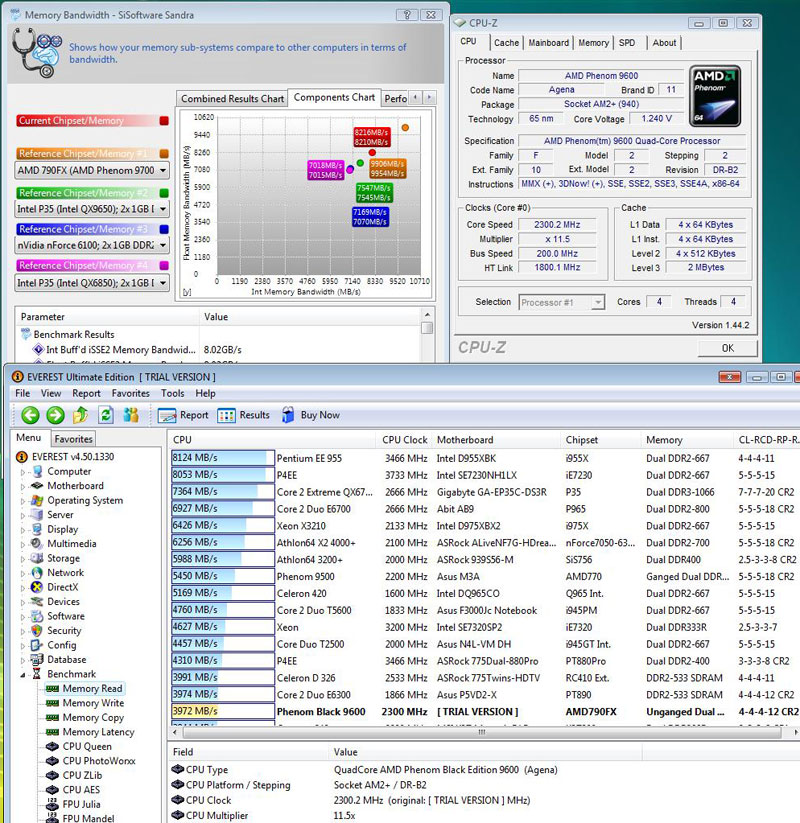Click the green Back arrow in EVEREST toolbar
The height and width of the screenshot is (823, 800).
pos(30,415)
